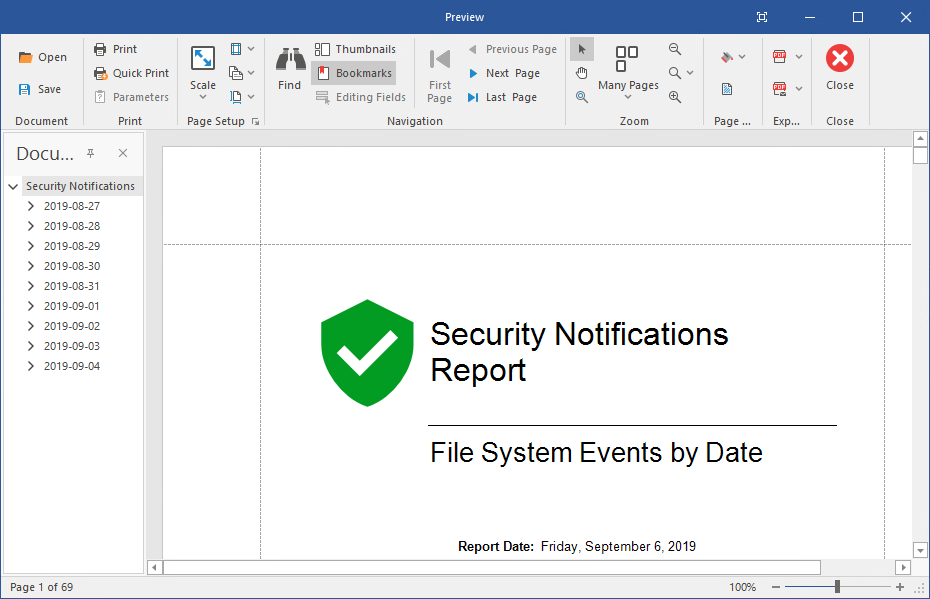
Task: Click the horizontal scrollbar right arrow
Action: coord(903,568)
